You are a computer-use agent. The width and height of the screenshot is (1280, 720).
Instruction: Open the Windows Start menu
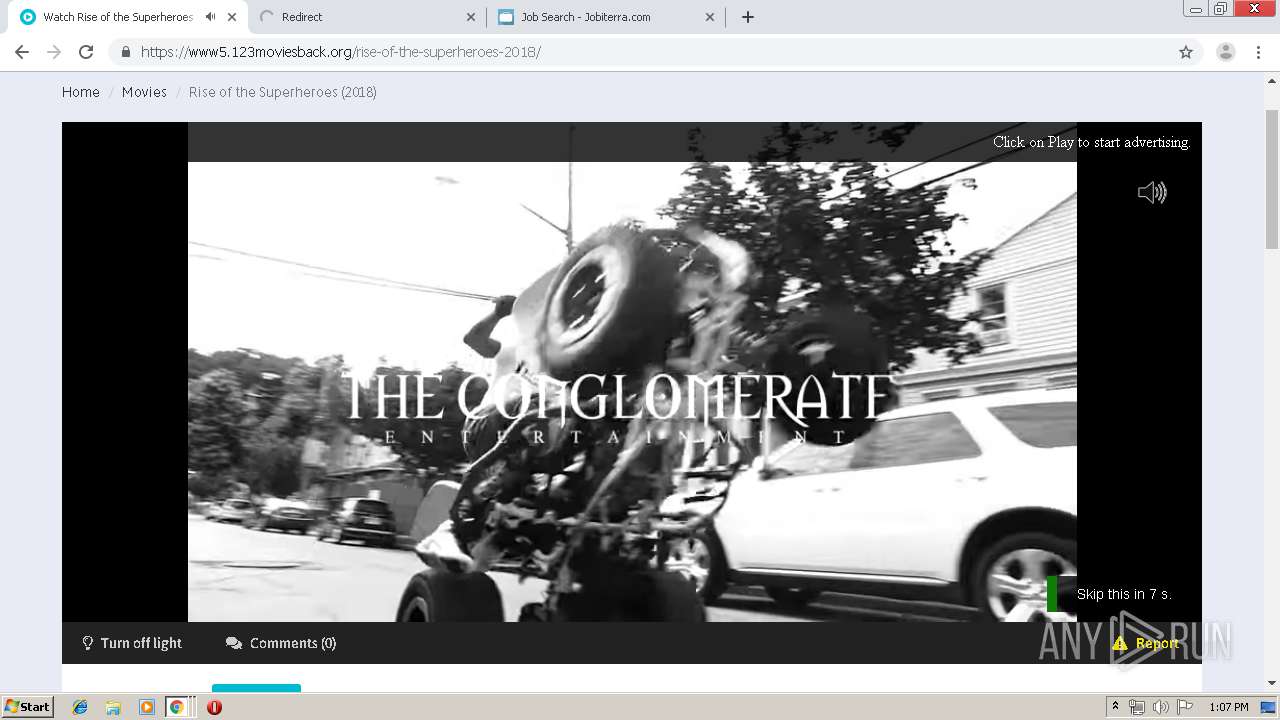(x=27, y=707)
